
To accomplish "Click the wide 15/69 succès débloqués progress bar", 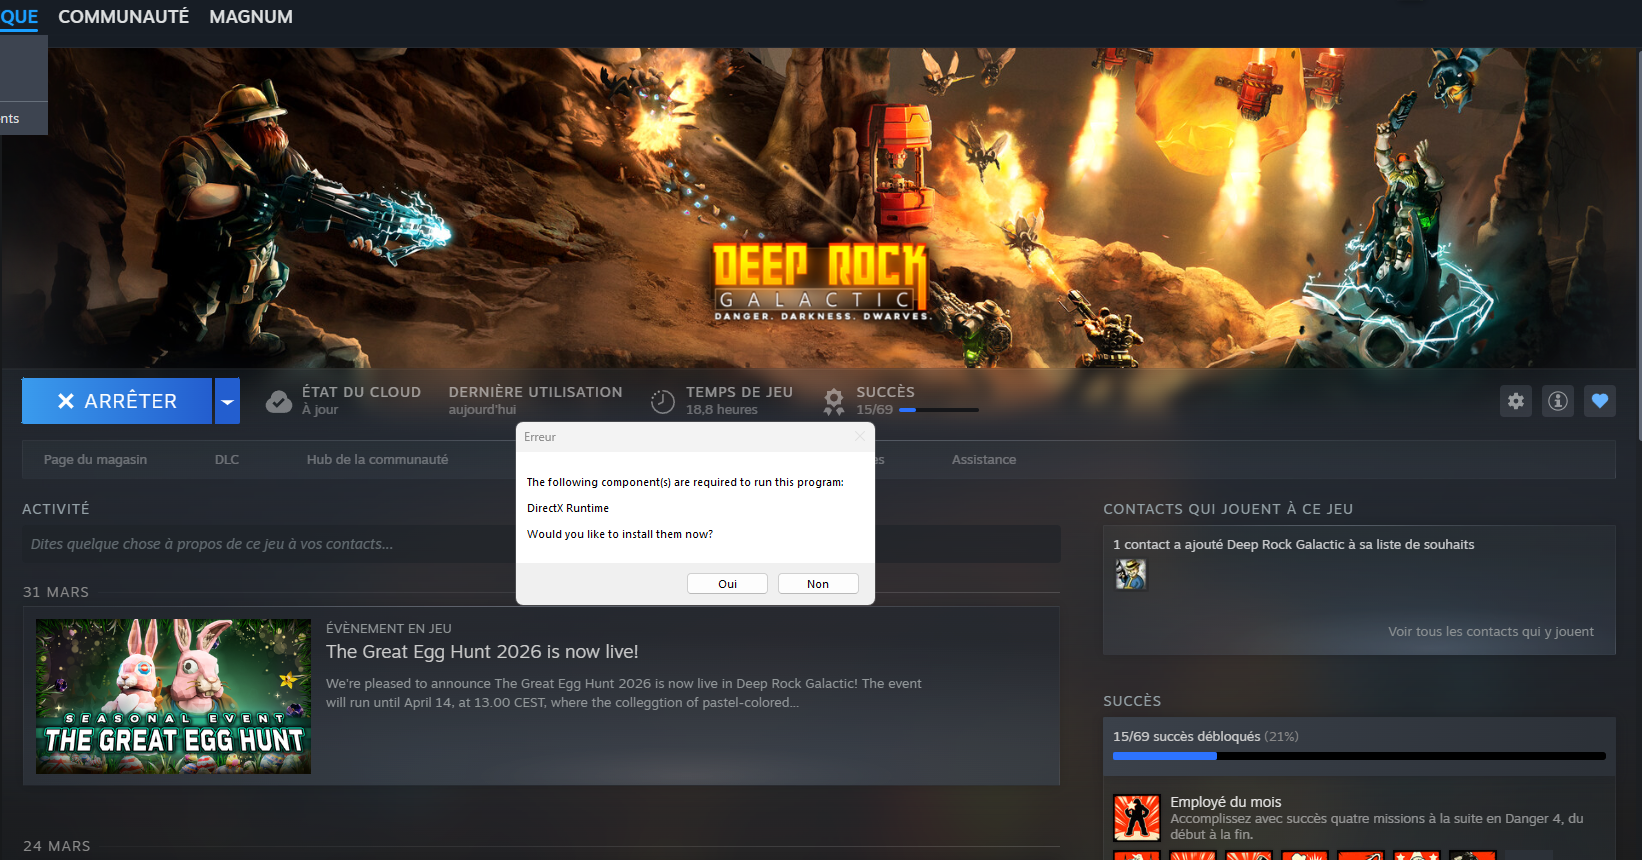I will [1359, 756].
